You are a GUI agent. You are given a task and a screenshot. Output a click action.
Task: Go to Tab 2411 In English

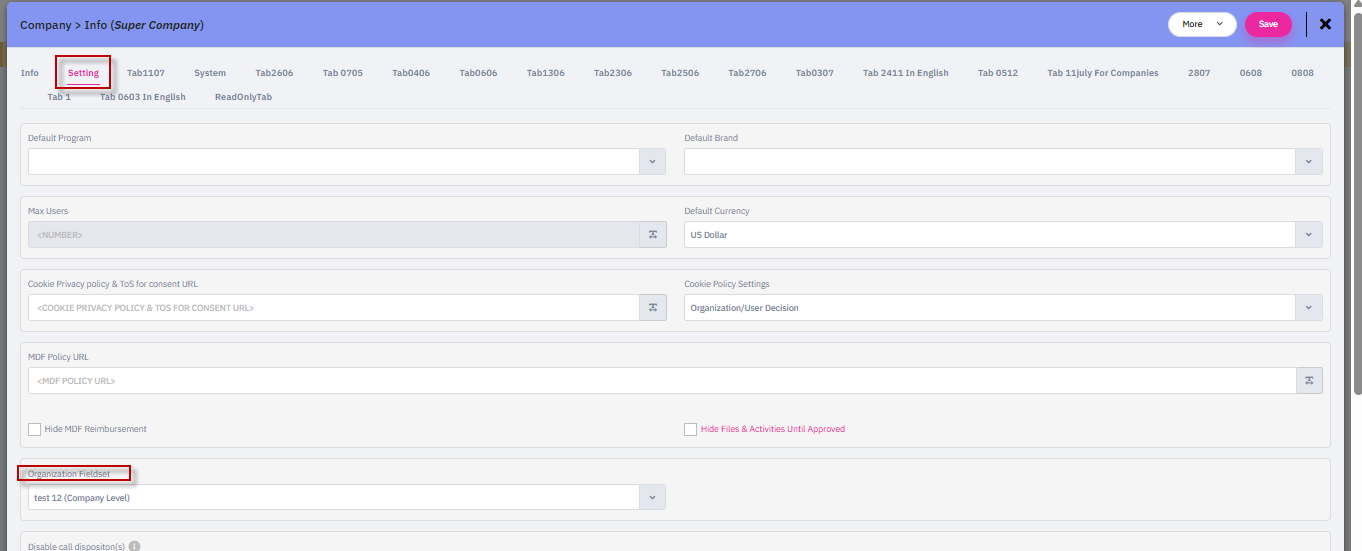[905, 73]
